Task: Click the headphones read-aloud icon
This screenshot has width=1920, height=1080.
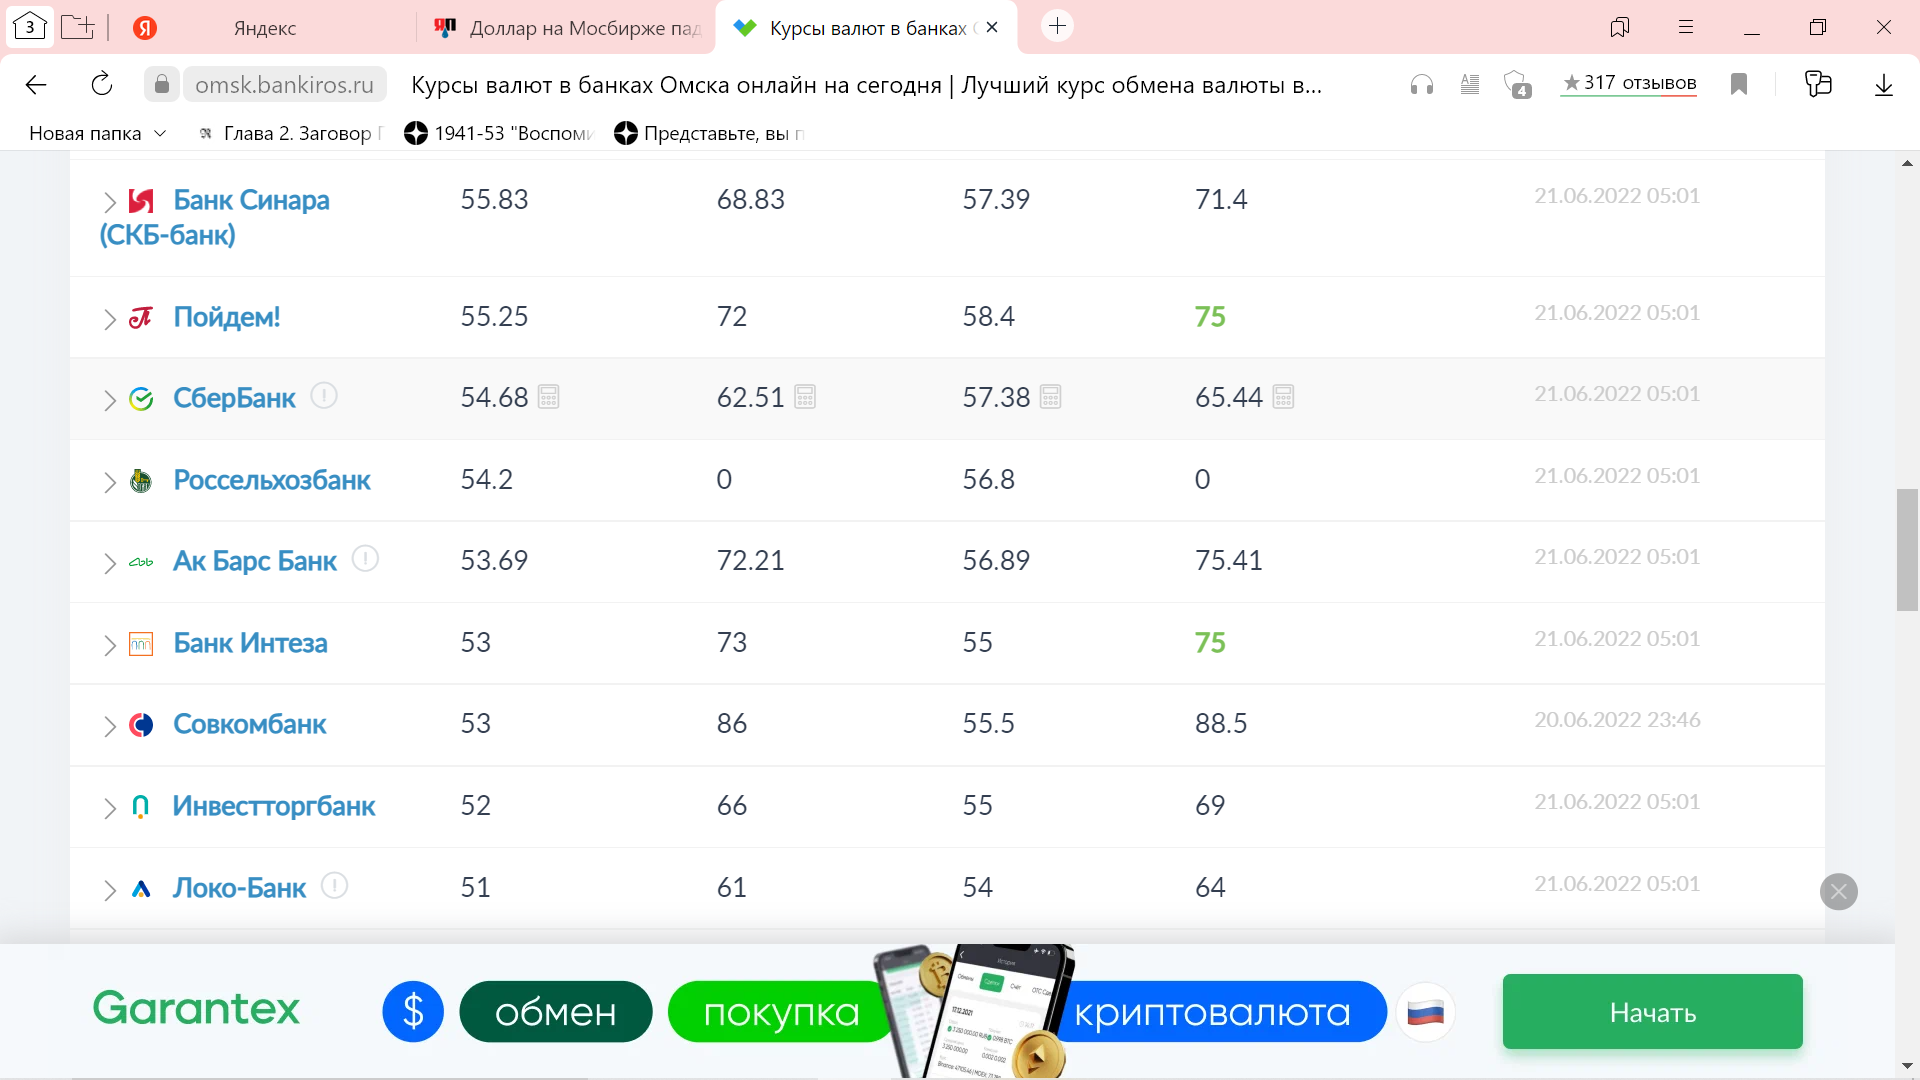Action: pos(1422,85)
